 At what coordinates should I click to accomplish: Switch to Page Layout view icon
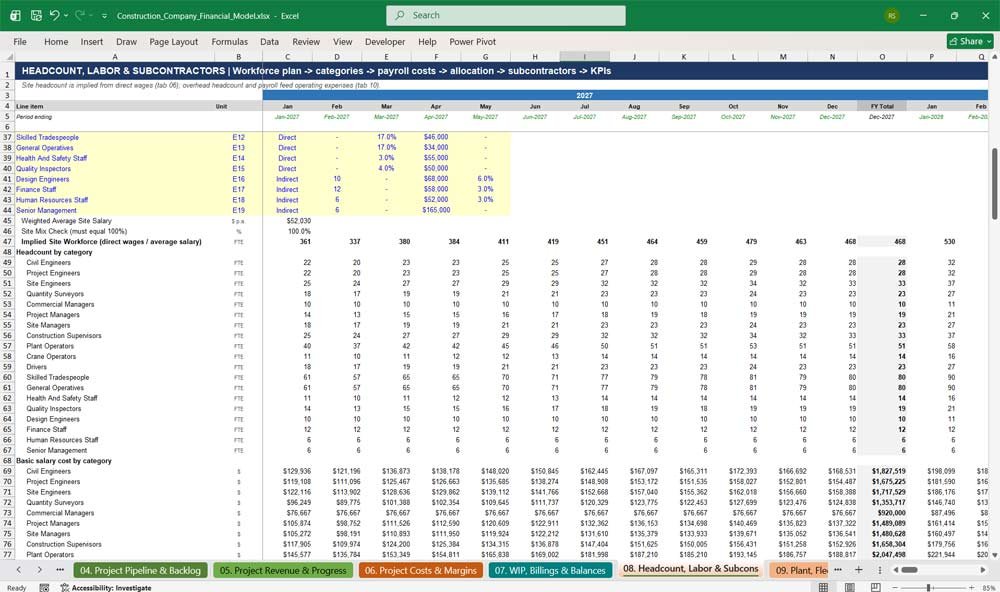[849, 588]
